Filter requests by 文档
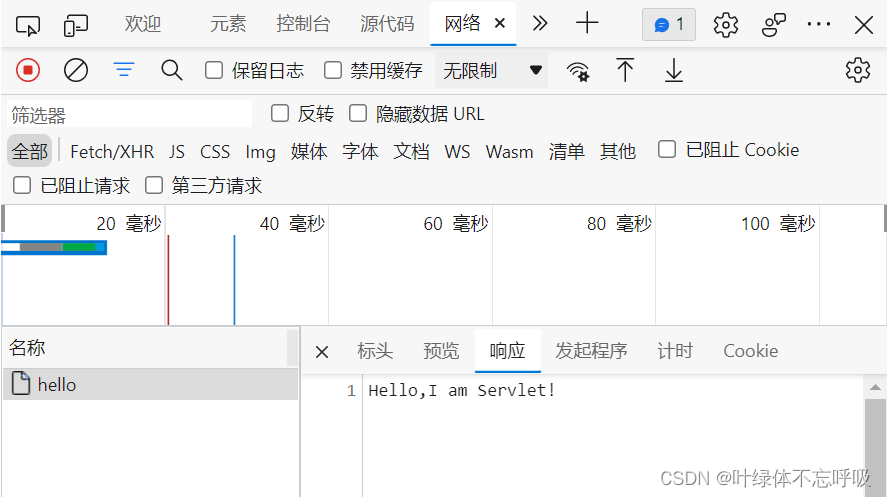The height and width of the screenshot is (497, 887). [411, 152]
